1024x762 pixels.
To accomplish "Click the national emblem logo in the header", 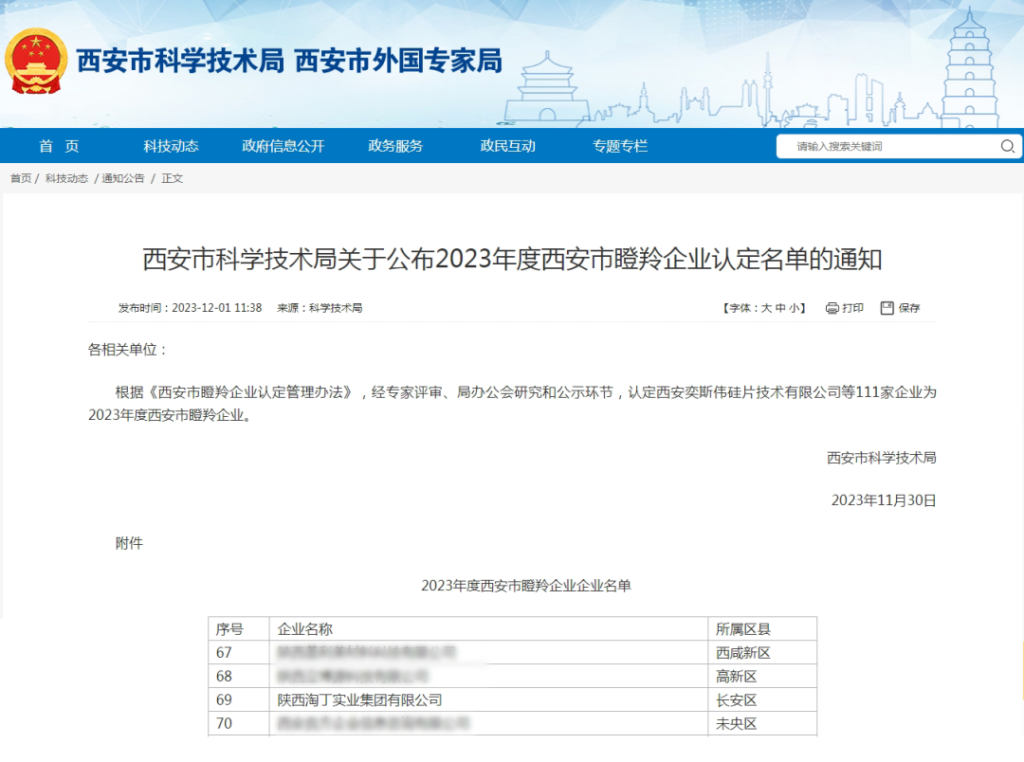I will click(x=36, y=60).
